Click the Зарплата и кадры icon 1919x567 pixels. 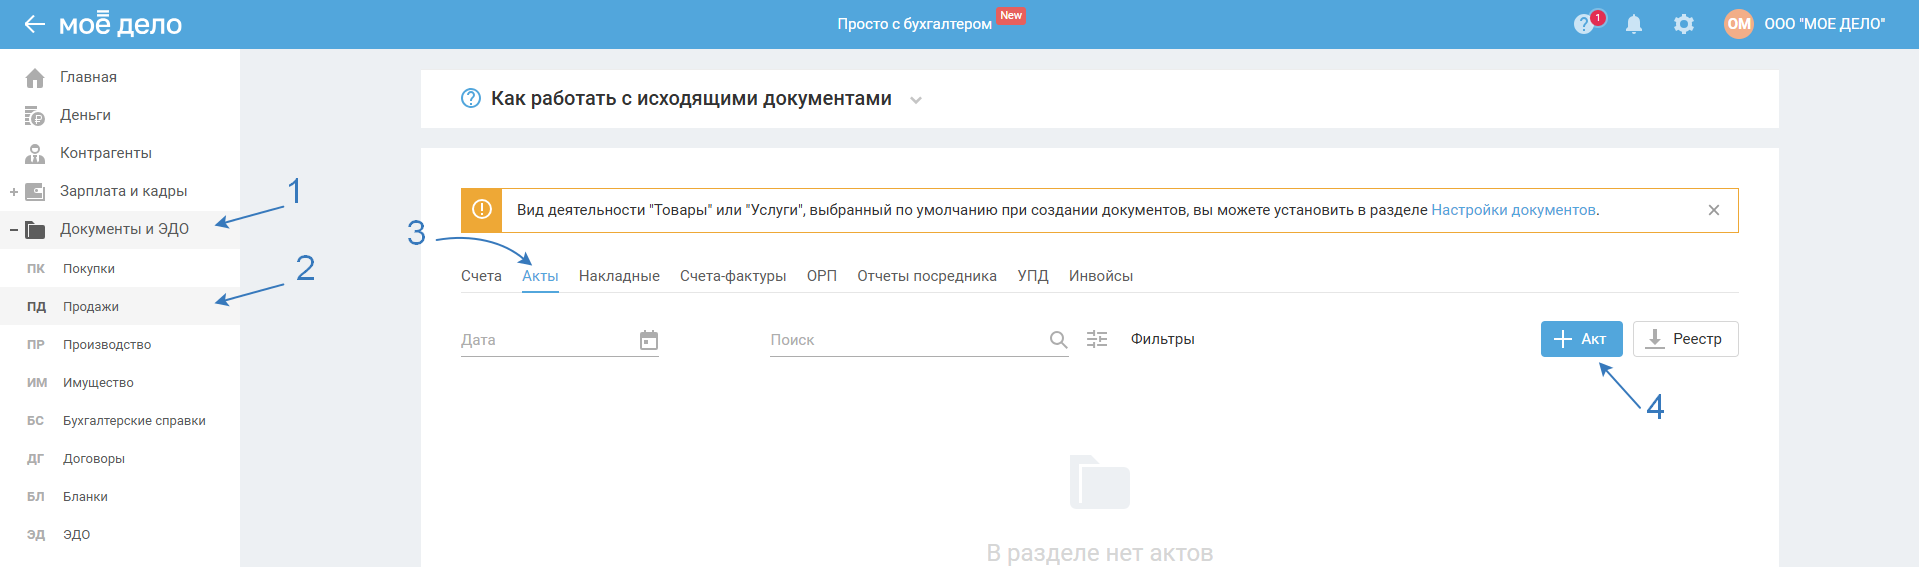coord(35,192)
